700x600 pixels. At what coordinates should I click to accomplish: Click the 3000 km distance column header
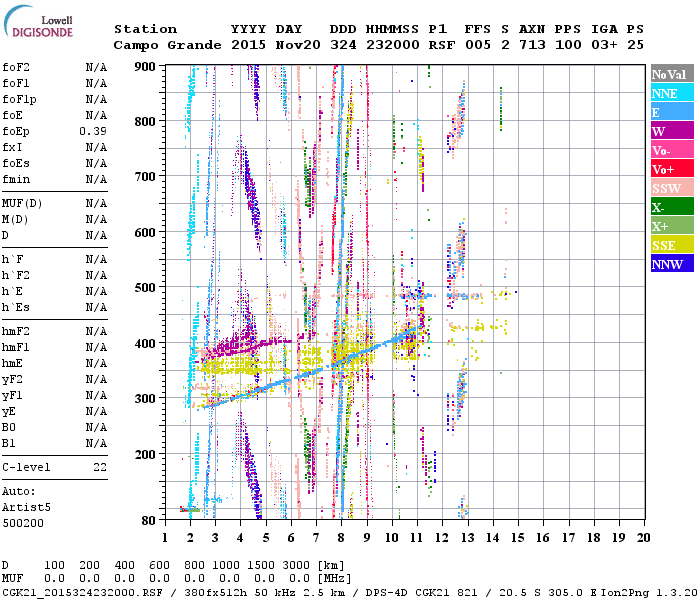(296, 565)
